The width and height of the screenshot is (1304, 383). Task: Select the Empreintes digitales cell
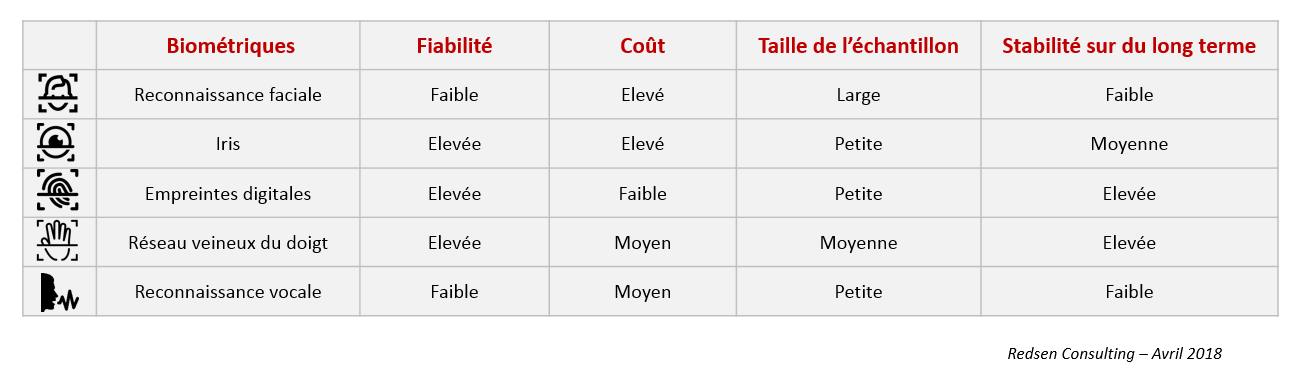tap(228, 193)
